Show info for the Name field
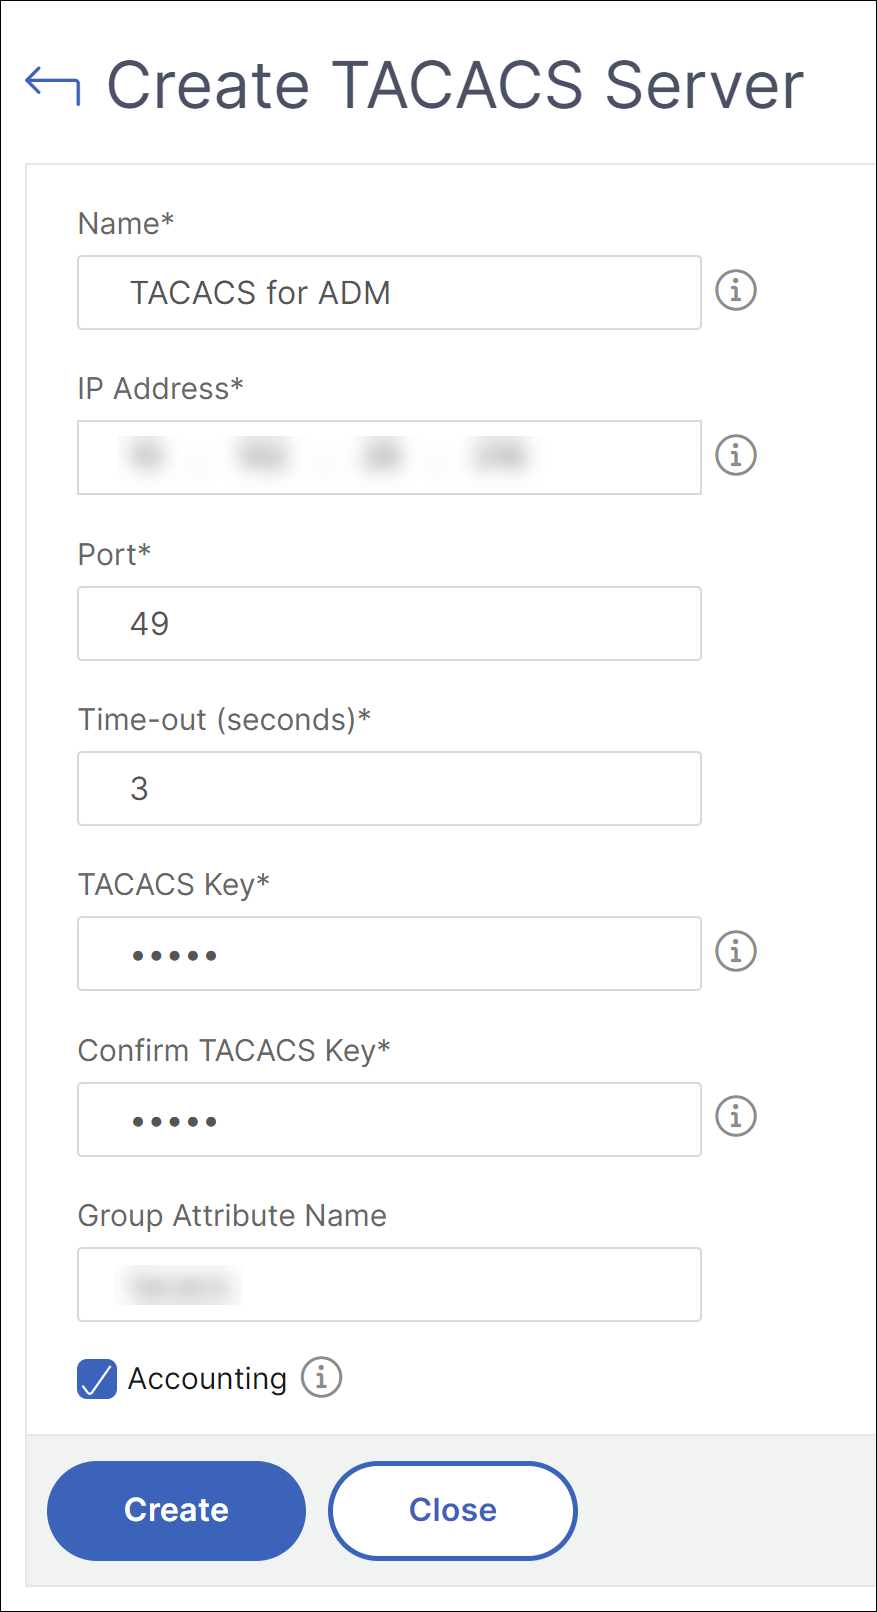The height and width of the screenshot is (1612, 877). click(736, 290)
